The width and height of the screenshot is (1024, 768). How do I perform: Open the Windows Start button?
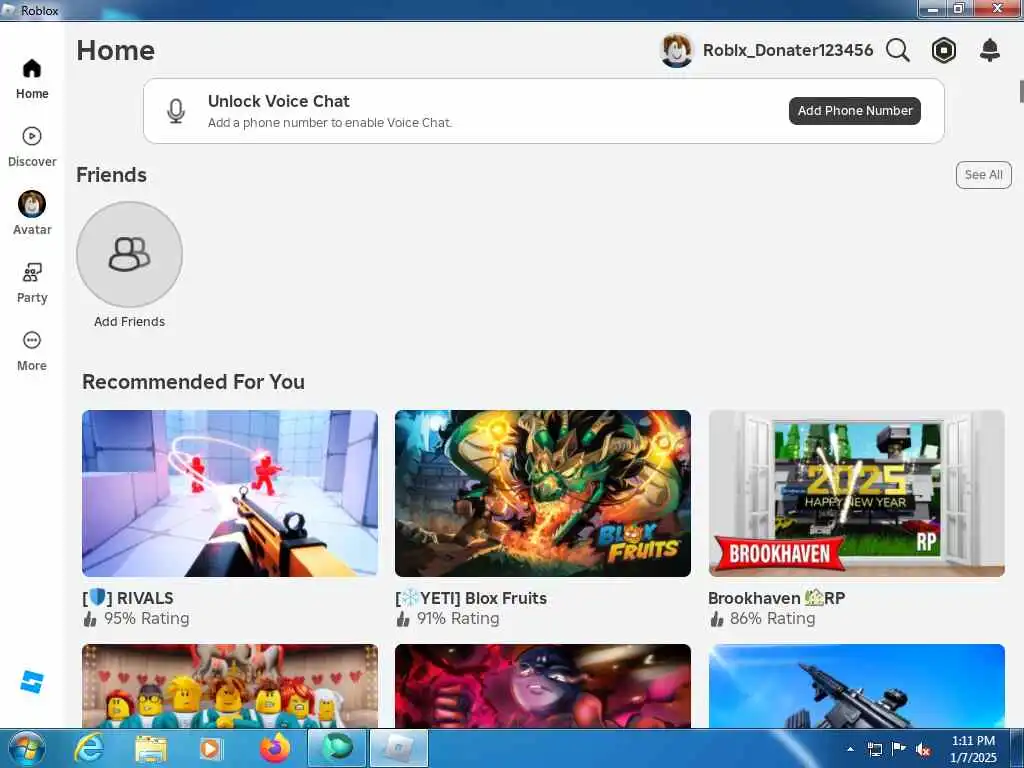[27, 748]
